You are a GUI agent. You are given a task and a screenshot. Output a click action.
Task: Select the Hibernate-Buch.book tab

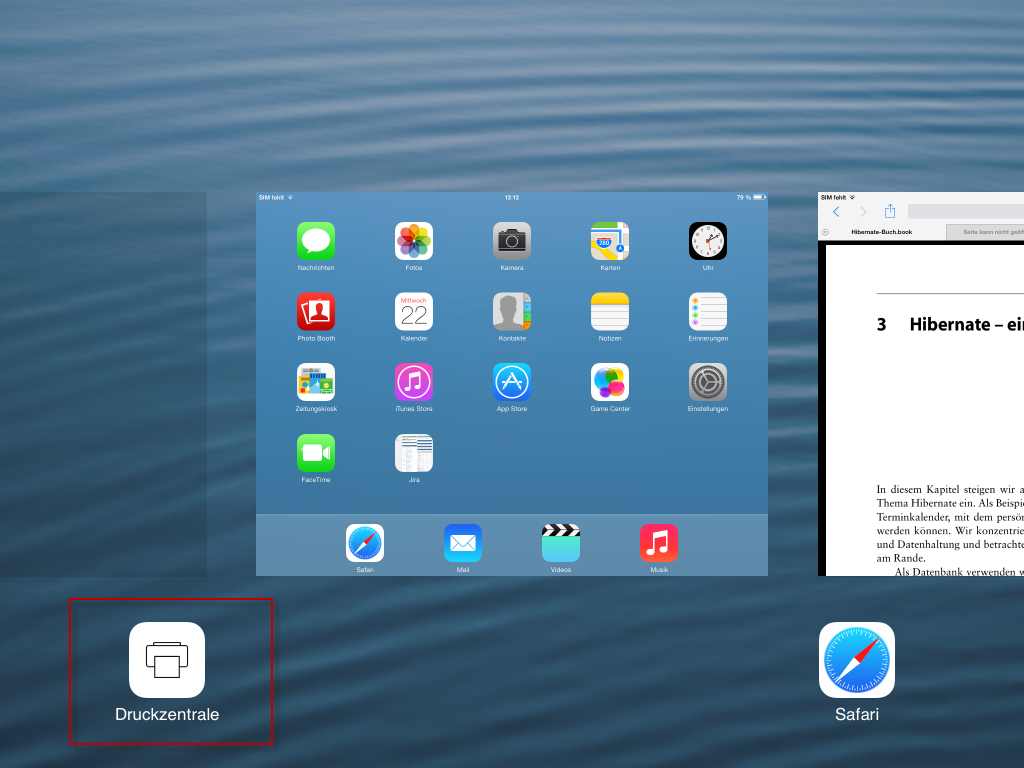pos(882,232)
